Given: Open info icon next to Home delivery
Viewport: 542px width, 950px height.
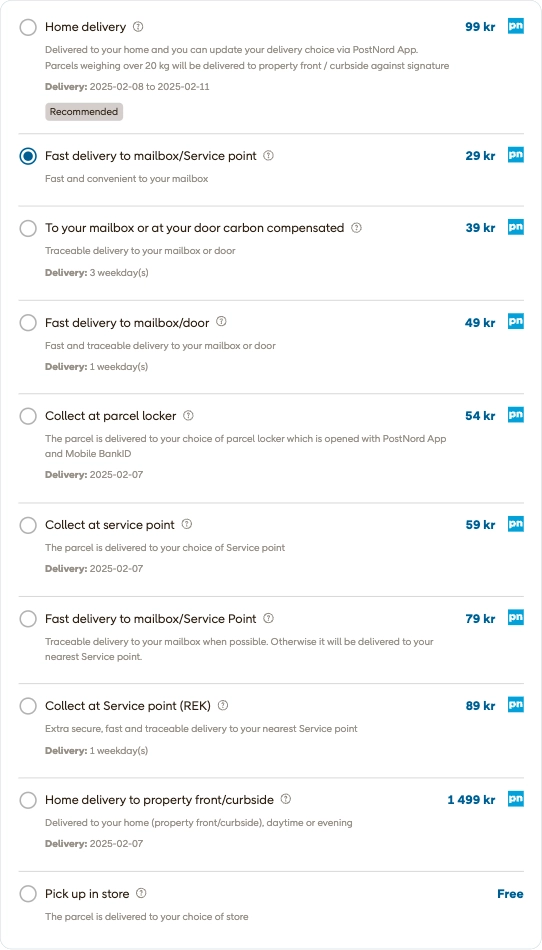Looking at the screenshot, I should 138,27.
